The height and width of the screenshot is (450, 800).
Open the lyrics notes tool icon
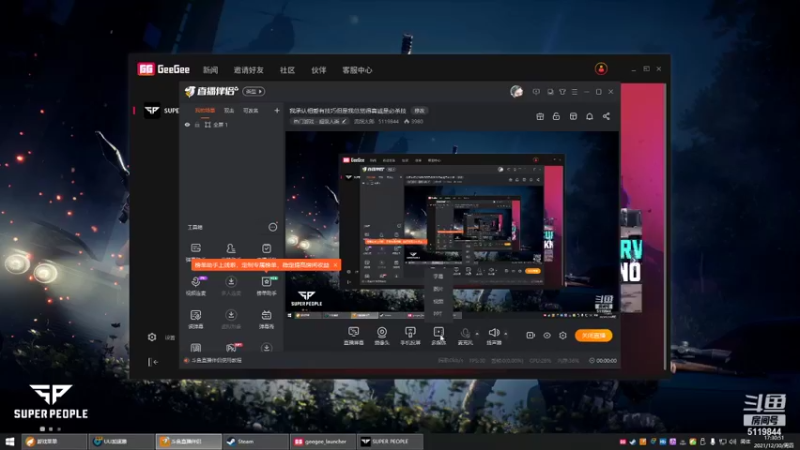click(x=196, y=319)
